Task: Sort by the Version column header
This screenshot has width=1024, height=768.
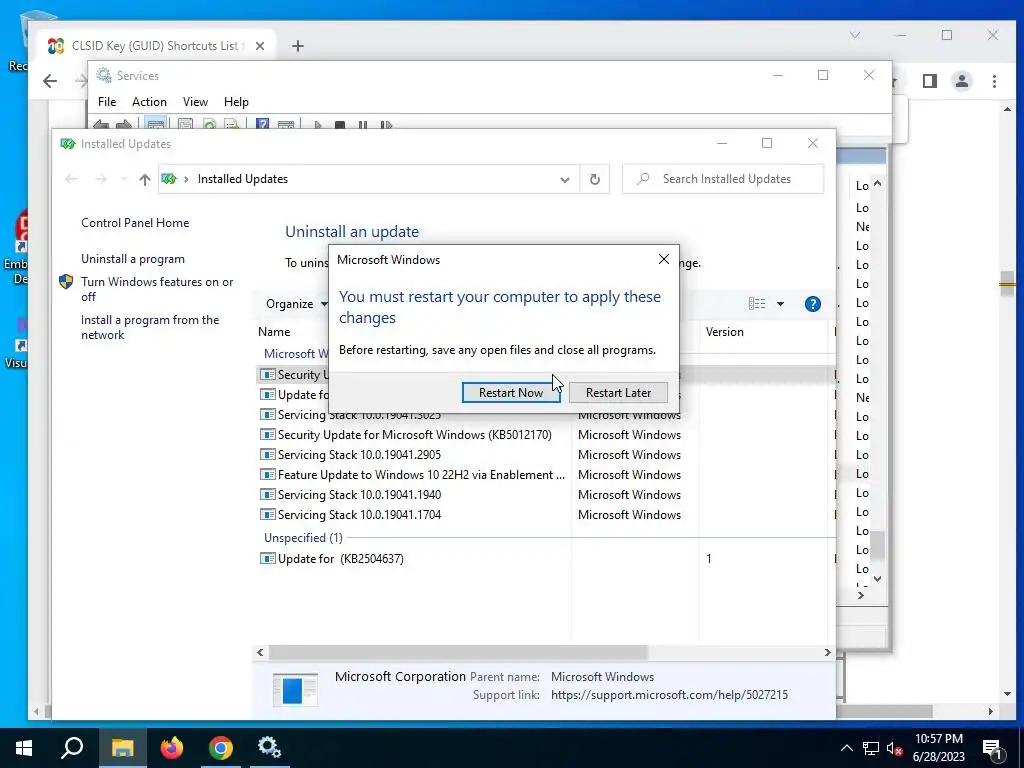Action: [x=724, y=332]
